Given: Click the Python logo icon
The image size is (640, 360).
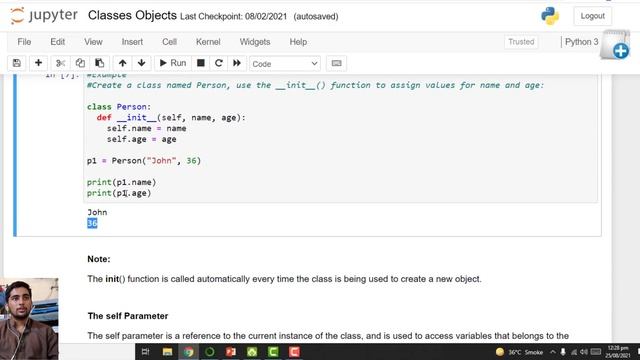Looking at the screenshot, I should point(550,16).
